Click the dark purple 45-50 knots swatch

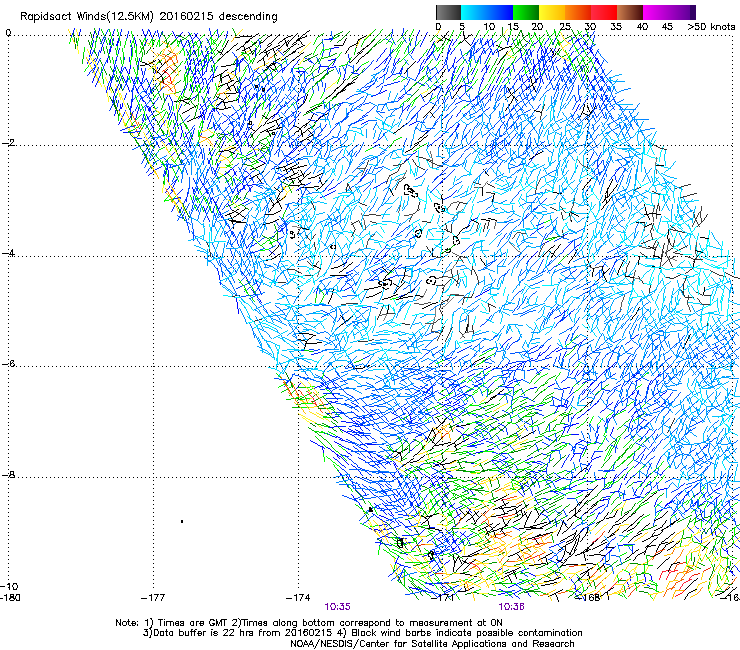click(682, 12)
